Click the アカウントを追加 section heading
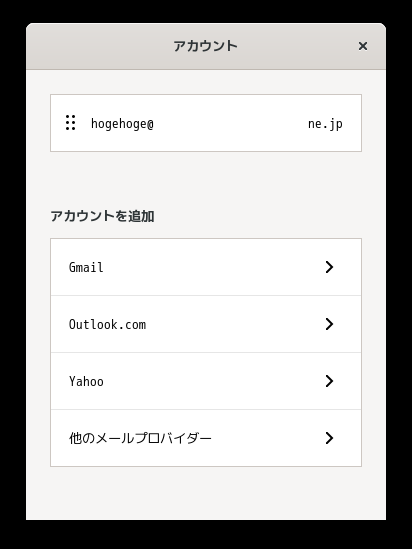Screen dimensions: 412x549 [x=102, y=216]
